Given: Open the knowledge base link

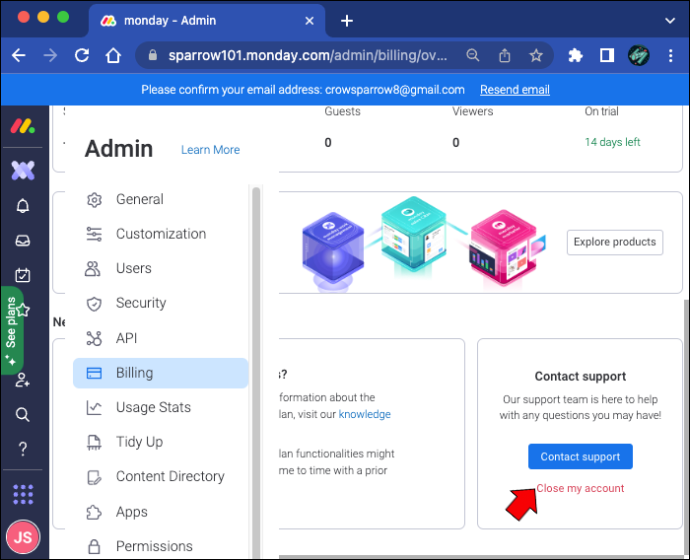Looking at the screenshot, I should click(364, 414).
